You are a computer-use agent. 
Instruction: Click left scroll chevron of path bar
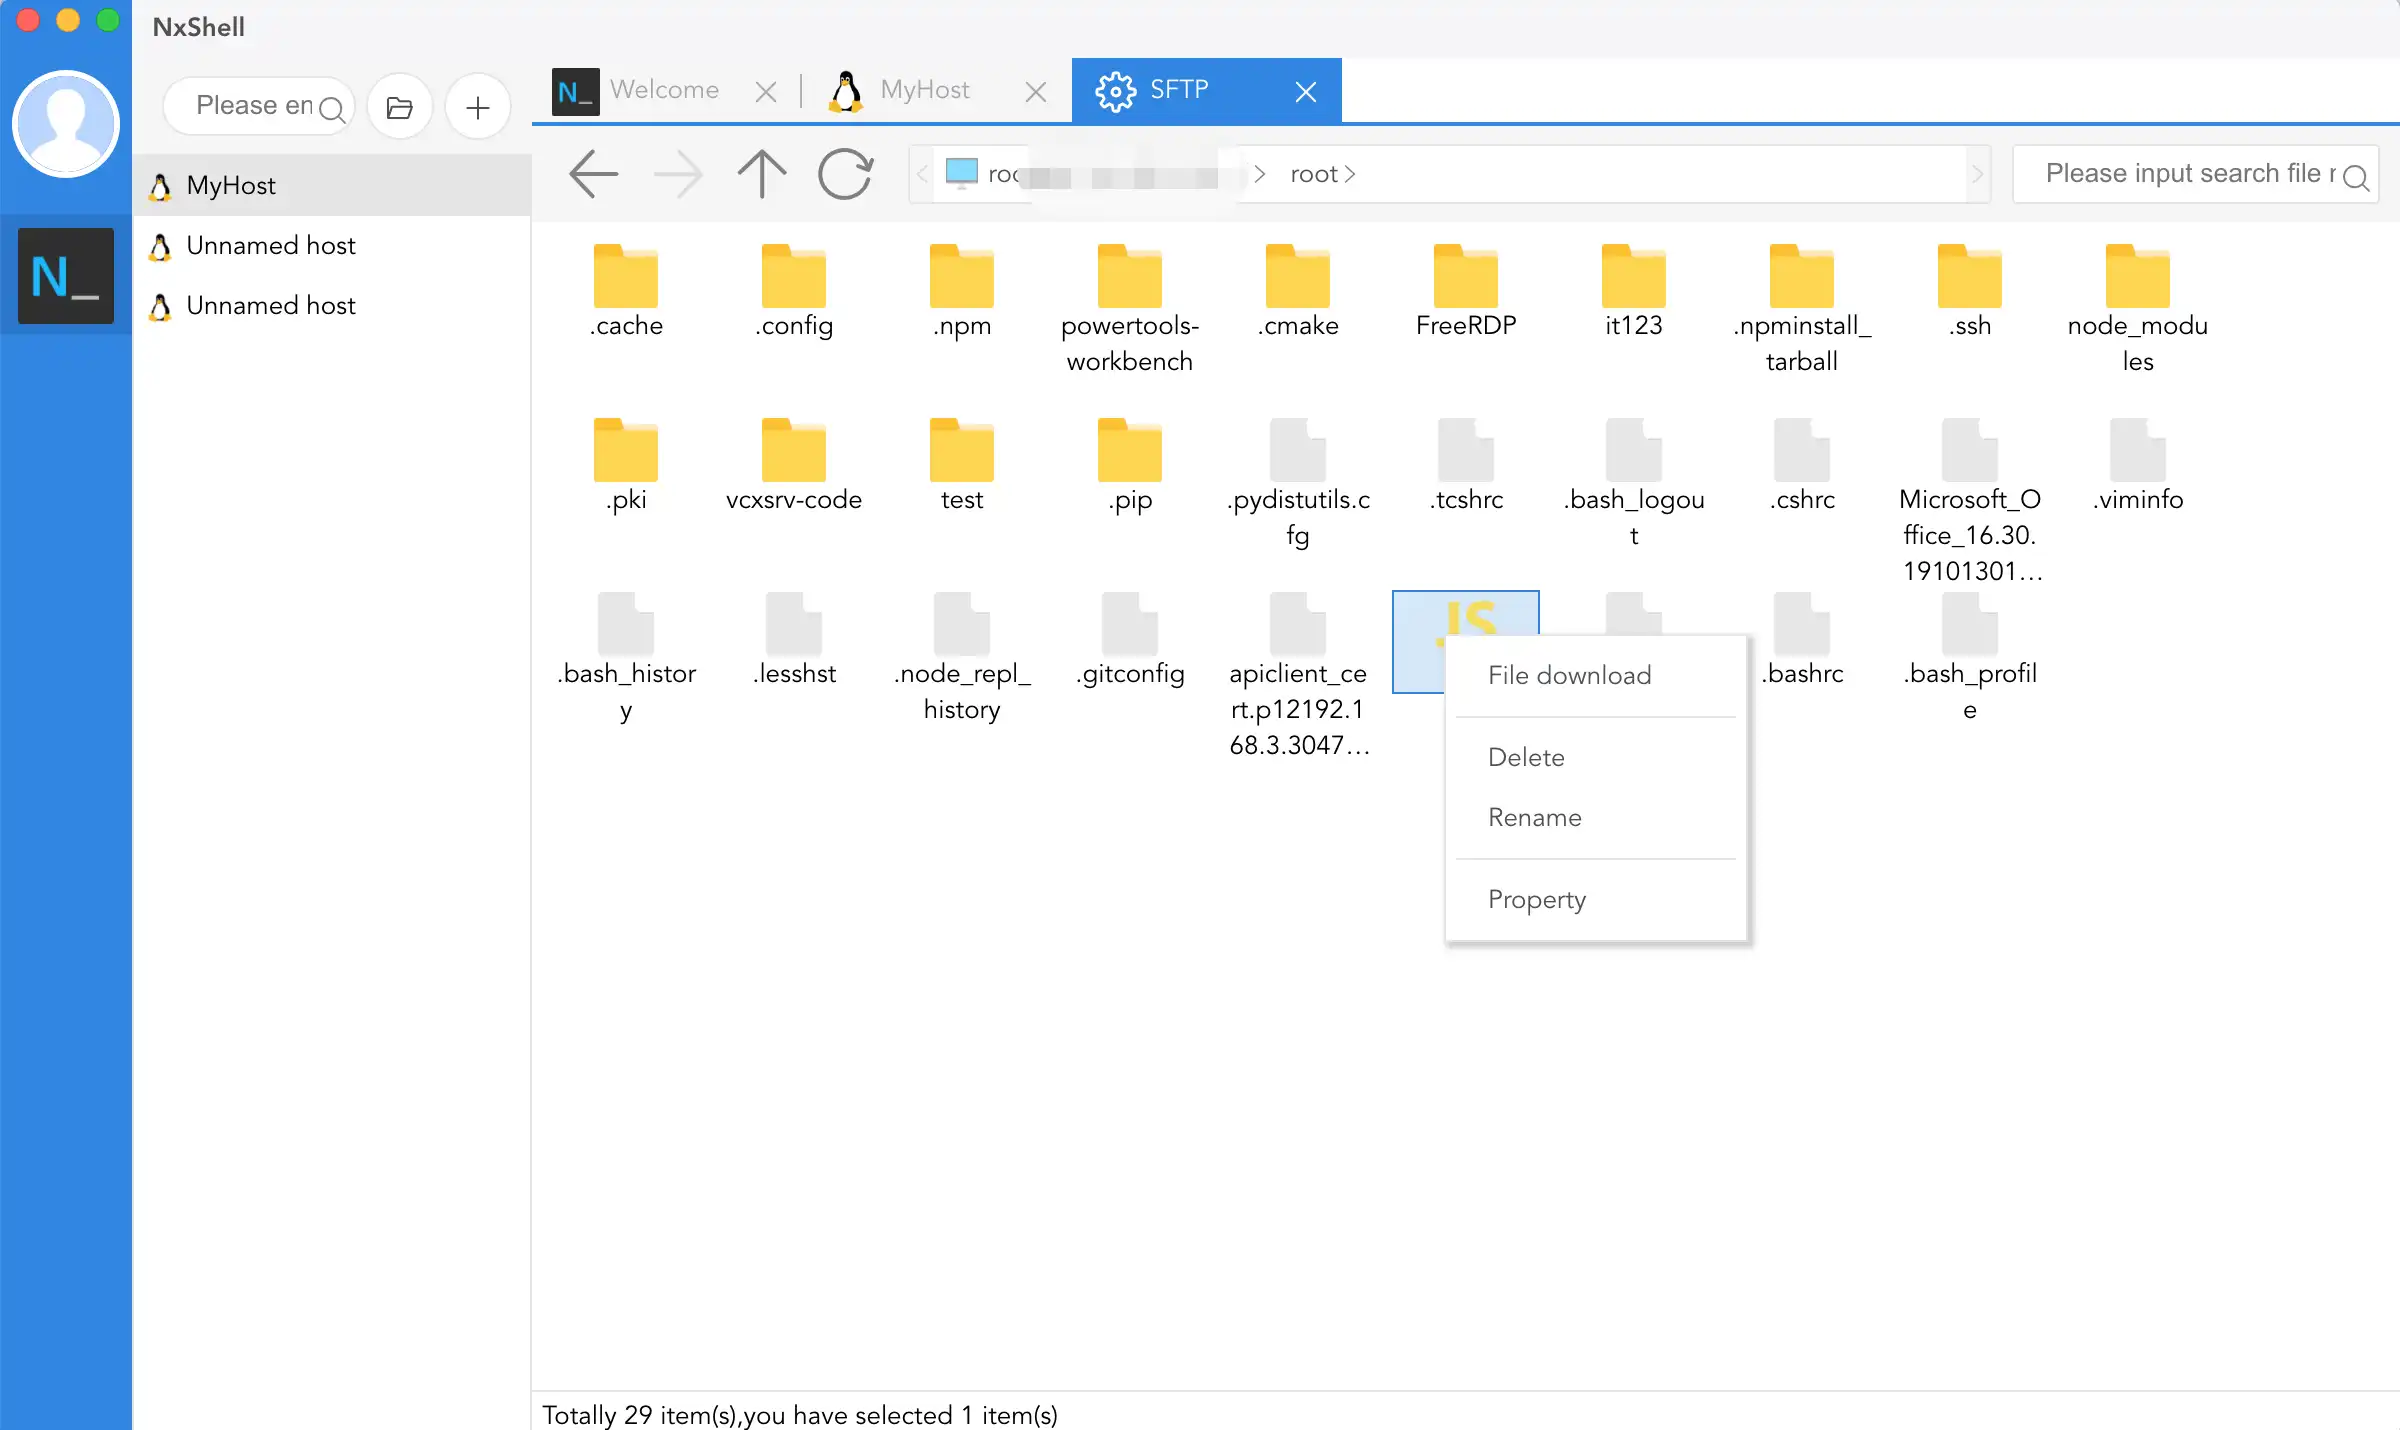pyautogui.click(x=922, y=174)
